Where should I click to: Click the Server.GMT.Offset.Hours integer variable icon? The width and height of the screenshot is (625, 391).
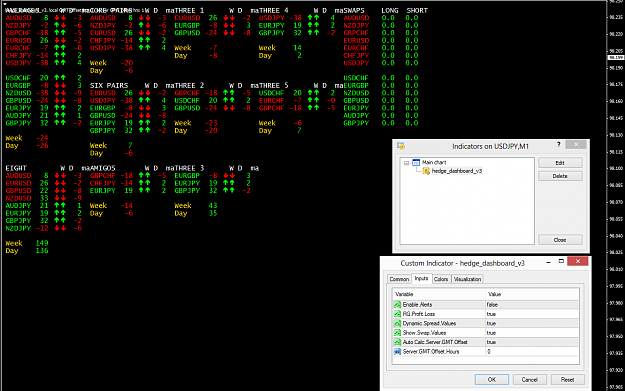click(397, 352)
